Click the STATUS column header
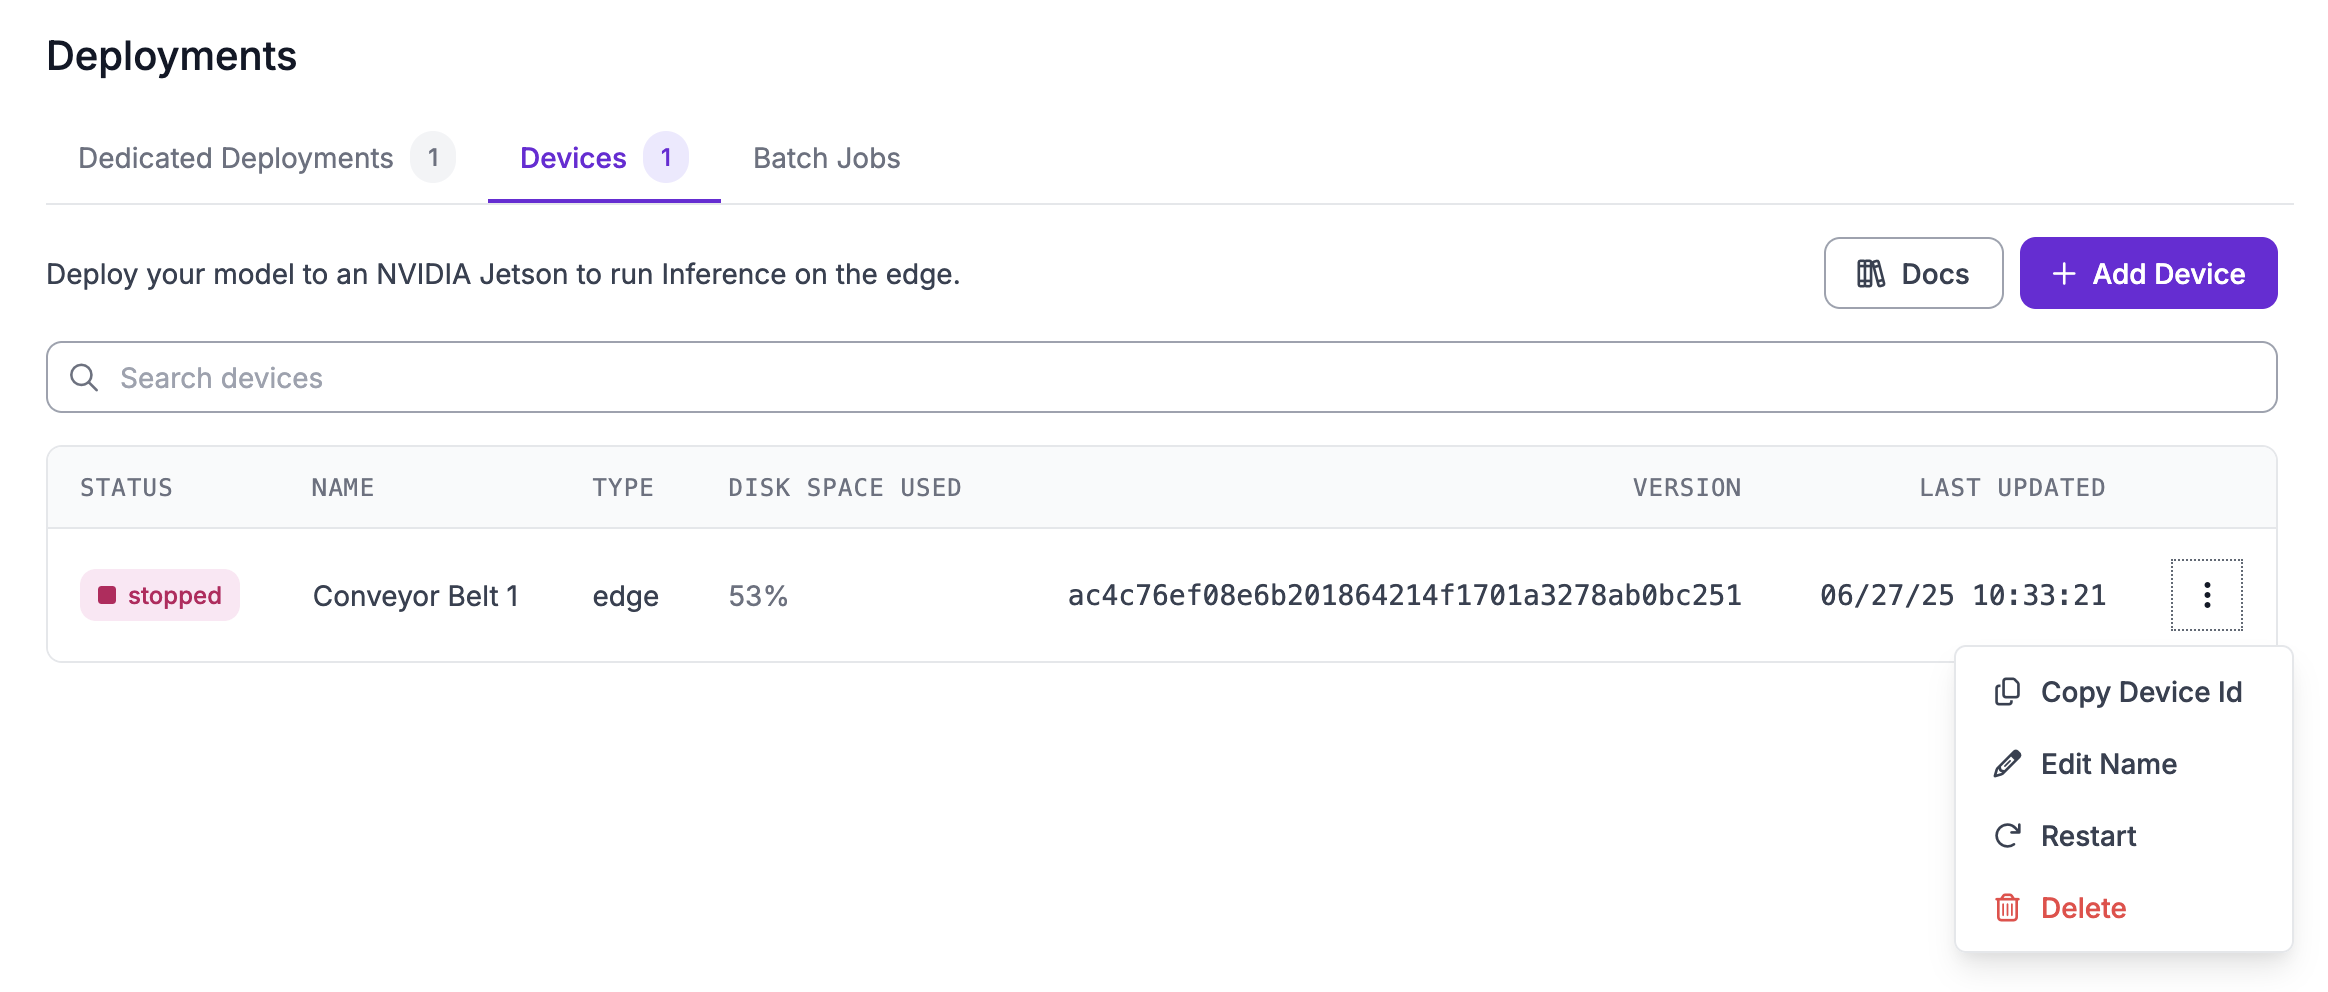Viewport: 2328px width, 992px height. coord(126,488)
